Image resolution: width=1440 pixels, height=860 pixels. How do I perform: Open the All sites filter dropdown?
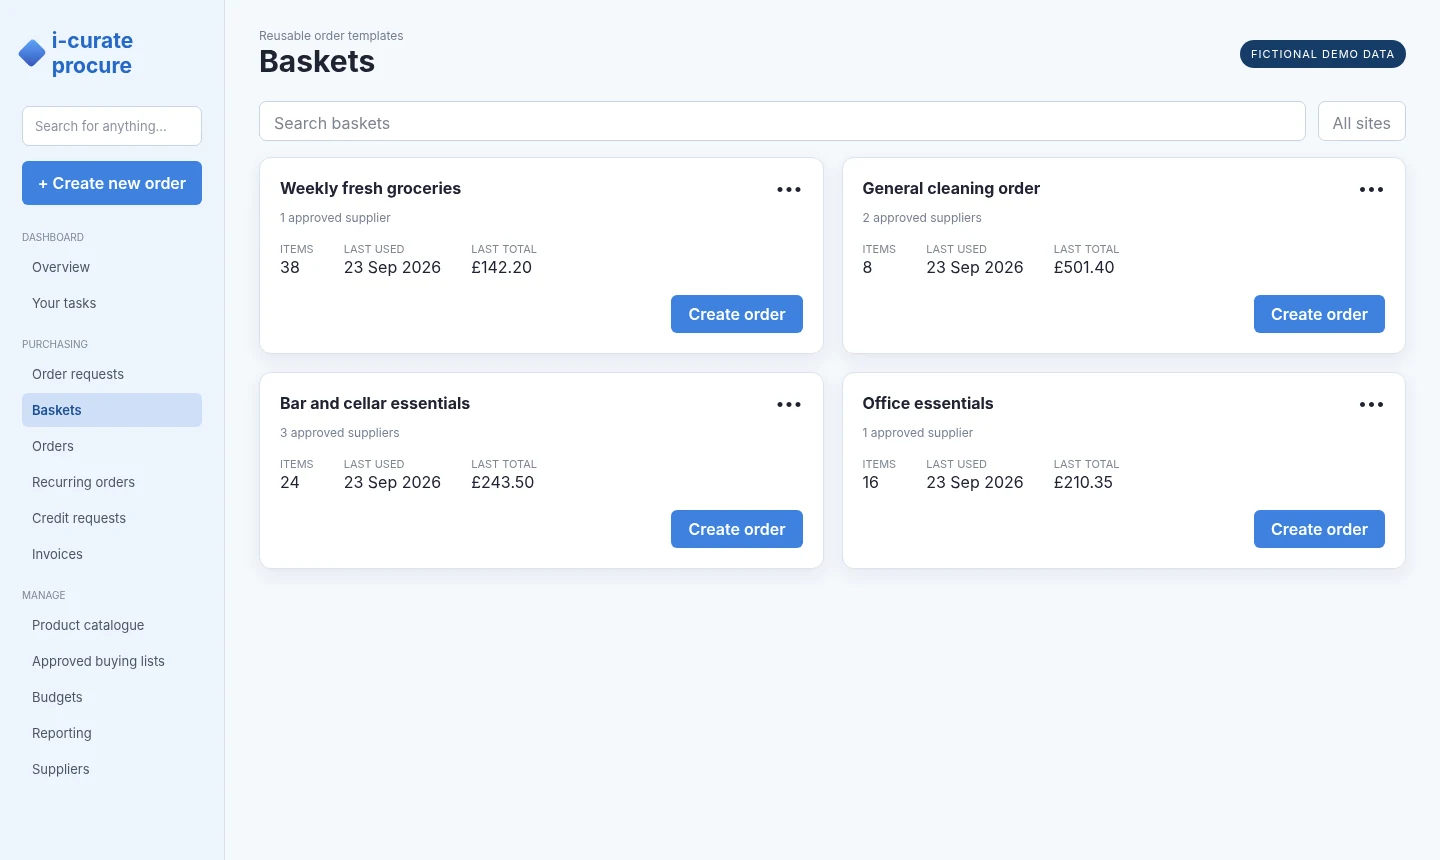1361,121
